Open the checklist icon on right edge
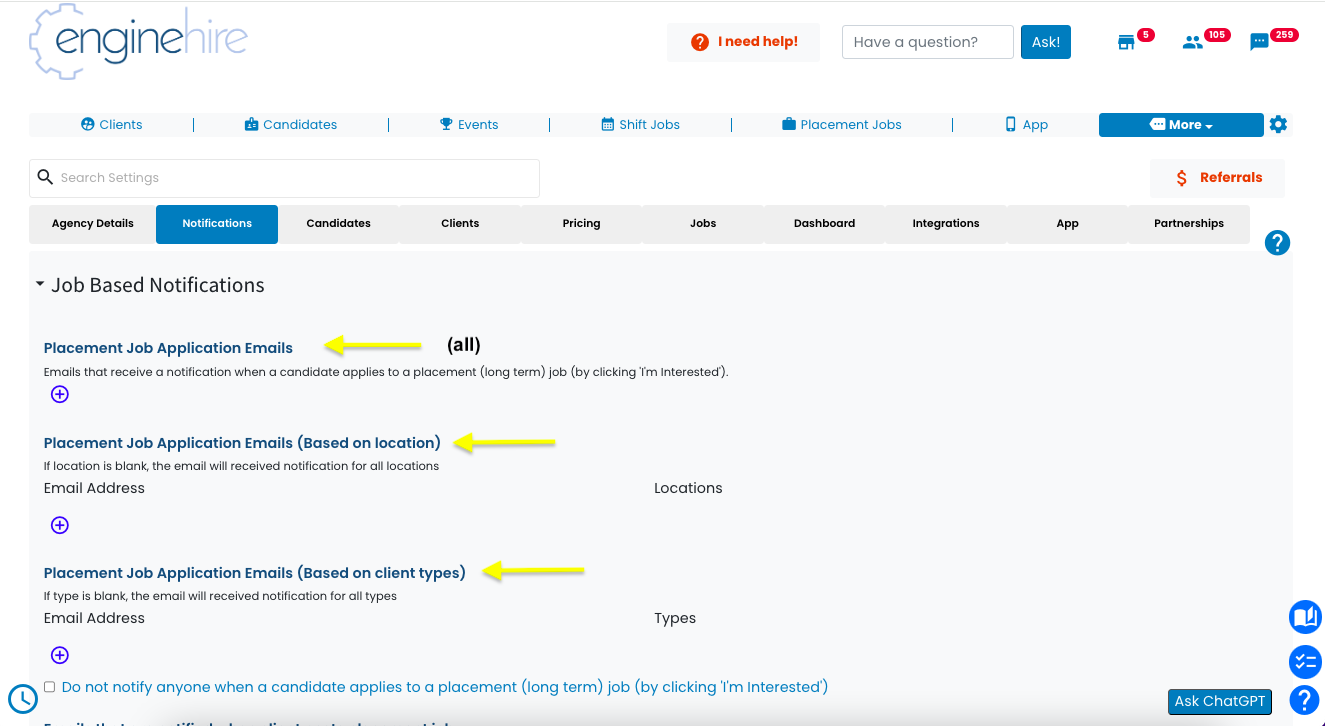1325x726 pixels. [1305, 661]
